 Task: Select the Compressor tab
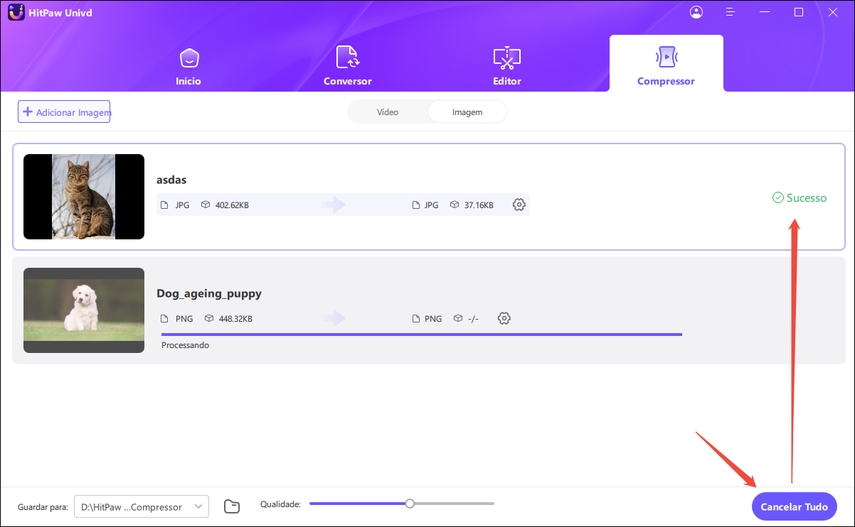click(x=666, y=63)
